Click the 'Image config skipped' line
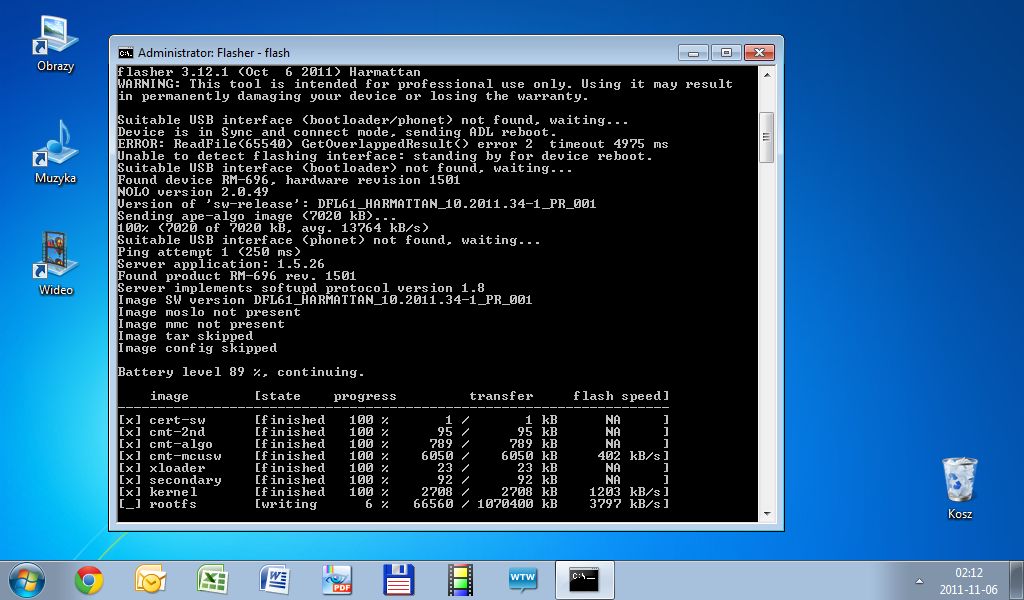Viewport: 1024px width, 600px height. tap(197, 348)
